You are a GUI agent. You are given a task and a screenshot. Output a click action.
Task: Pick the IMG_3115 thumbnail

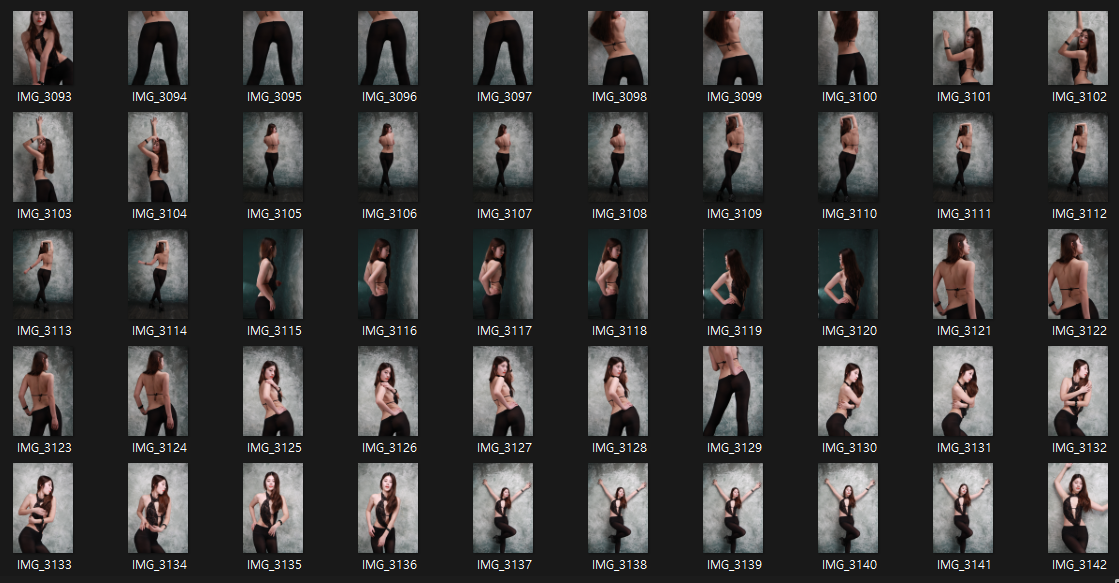point(273,274)
